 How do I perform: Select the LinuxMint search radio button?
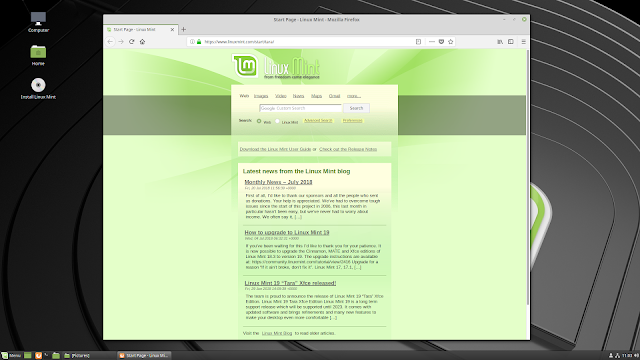pyautogui.click(x=277, y=121)
